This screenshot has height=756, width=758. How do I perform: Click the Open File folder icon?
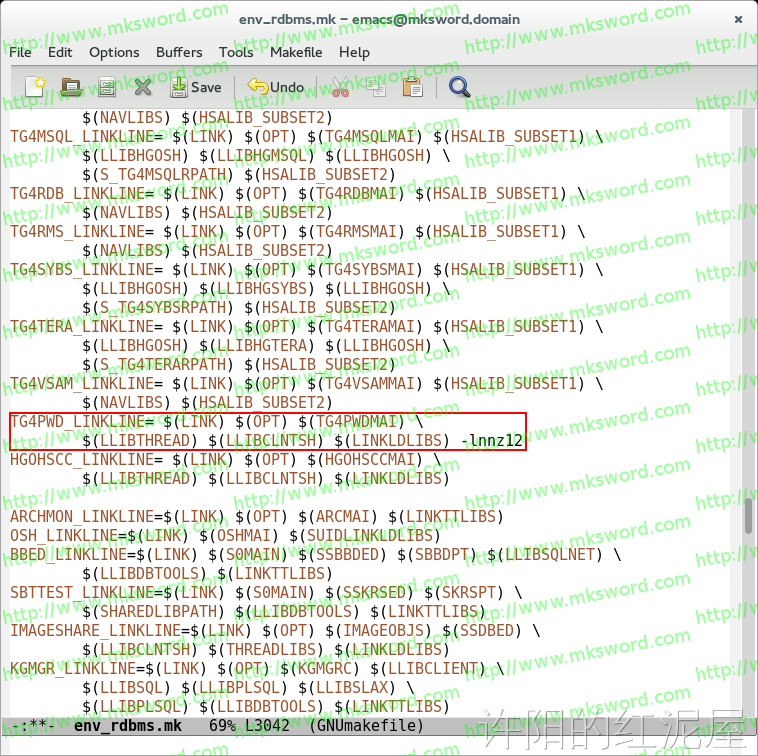[71, 87]
